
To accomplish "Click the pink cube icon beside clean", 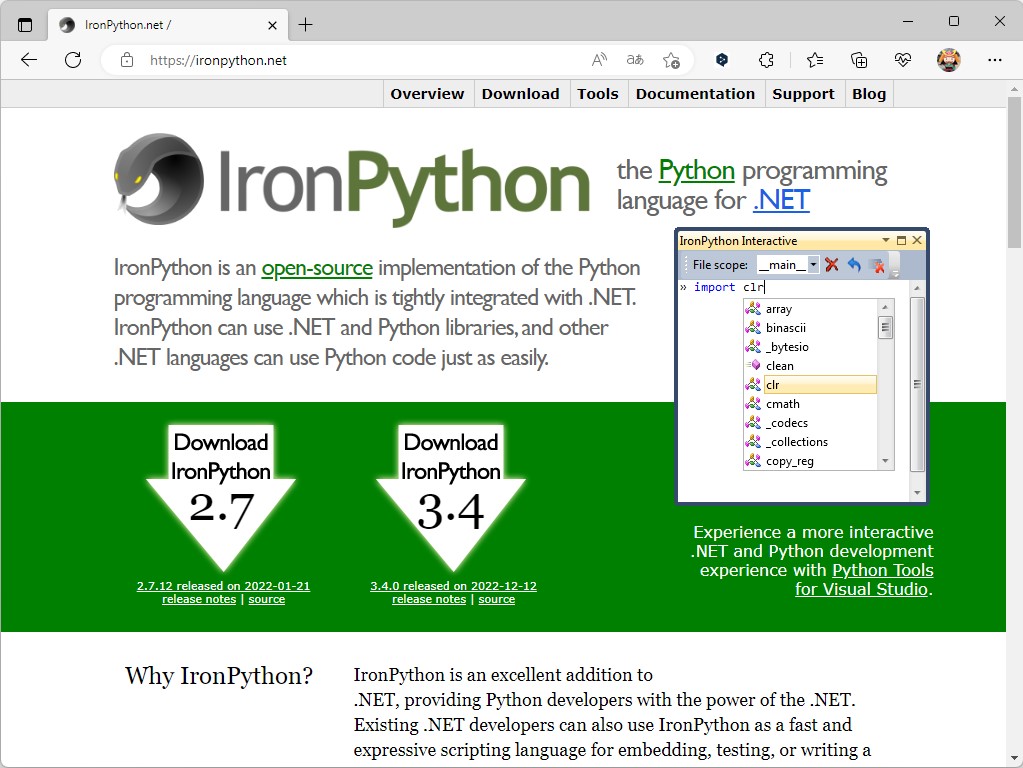I will (x=753, y=365).
